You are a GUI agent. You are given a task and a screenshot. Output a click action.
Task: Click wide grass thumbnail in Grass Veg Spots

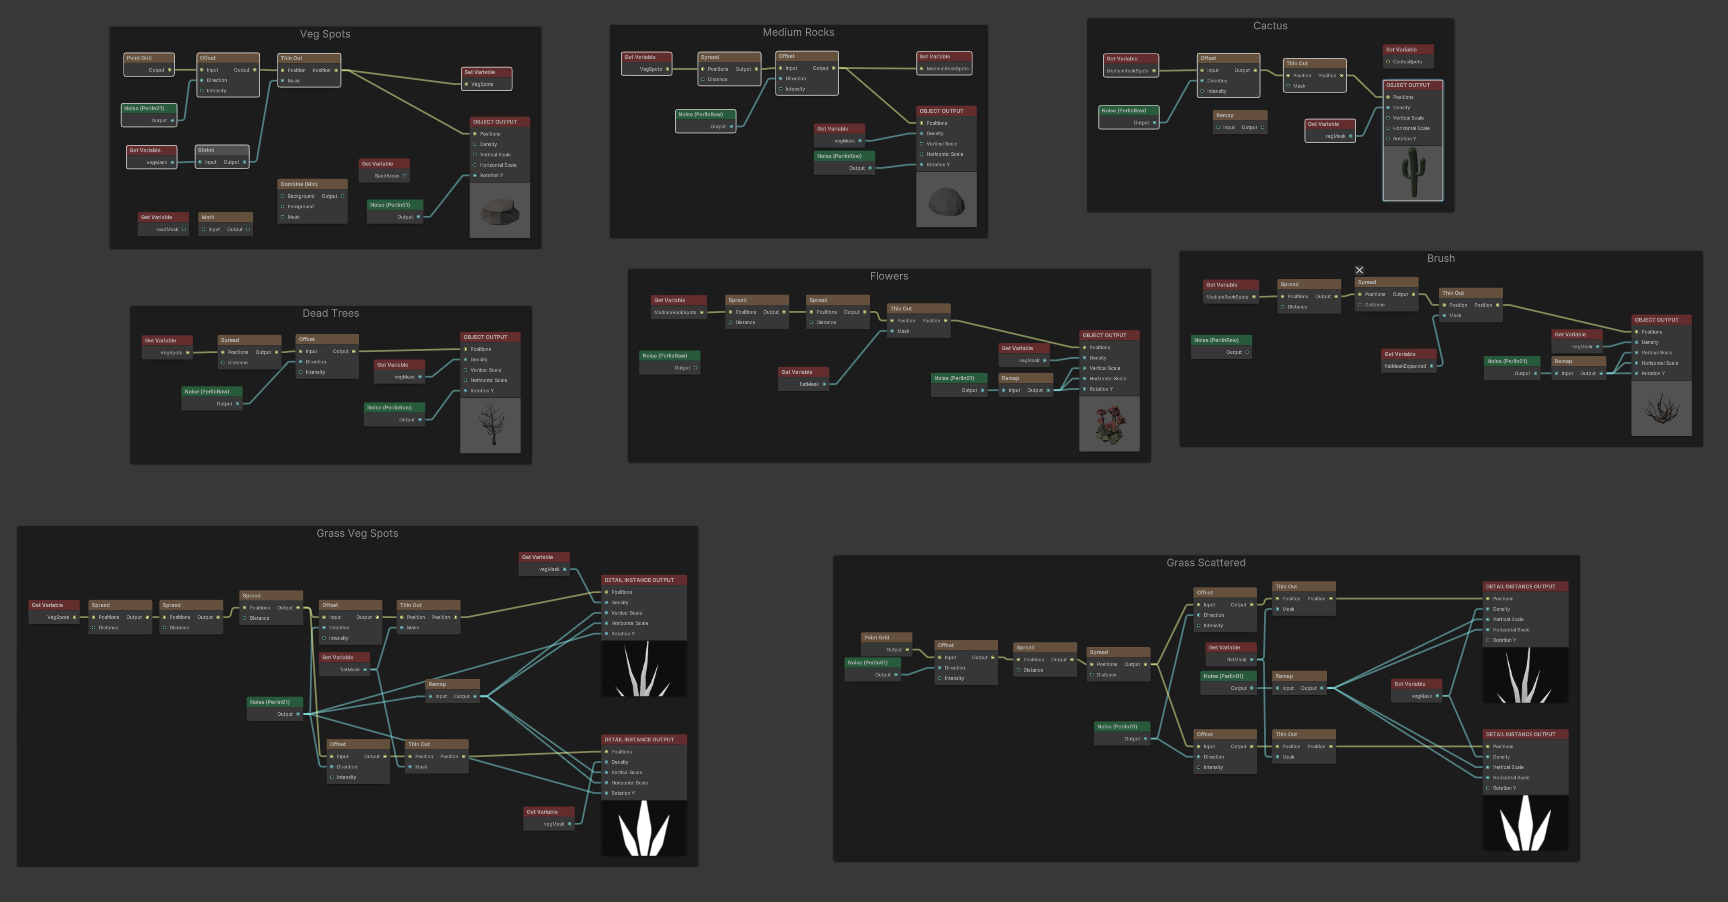pos(644,828)
